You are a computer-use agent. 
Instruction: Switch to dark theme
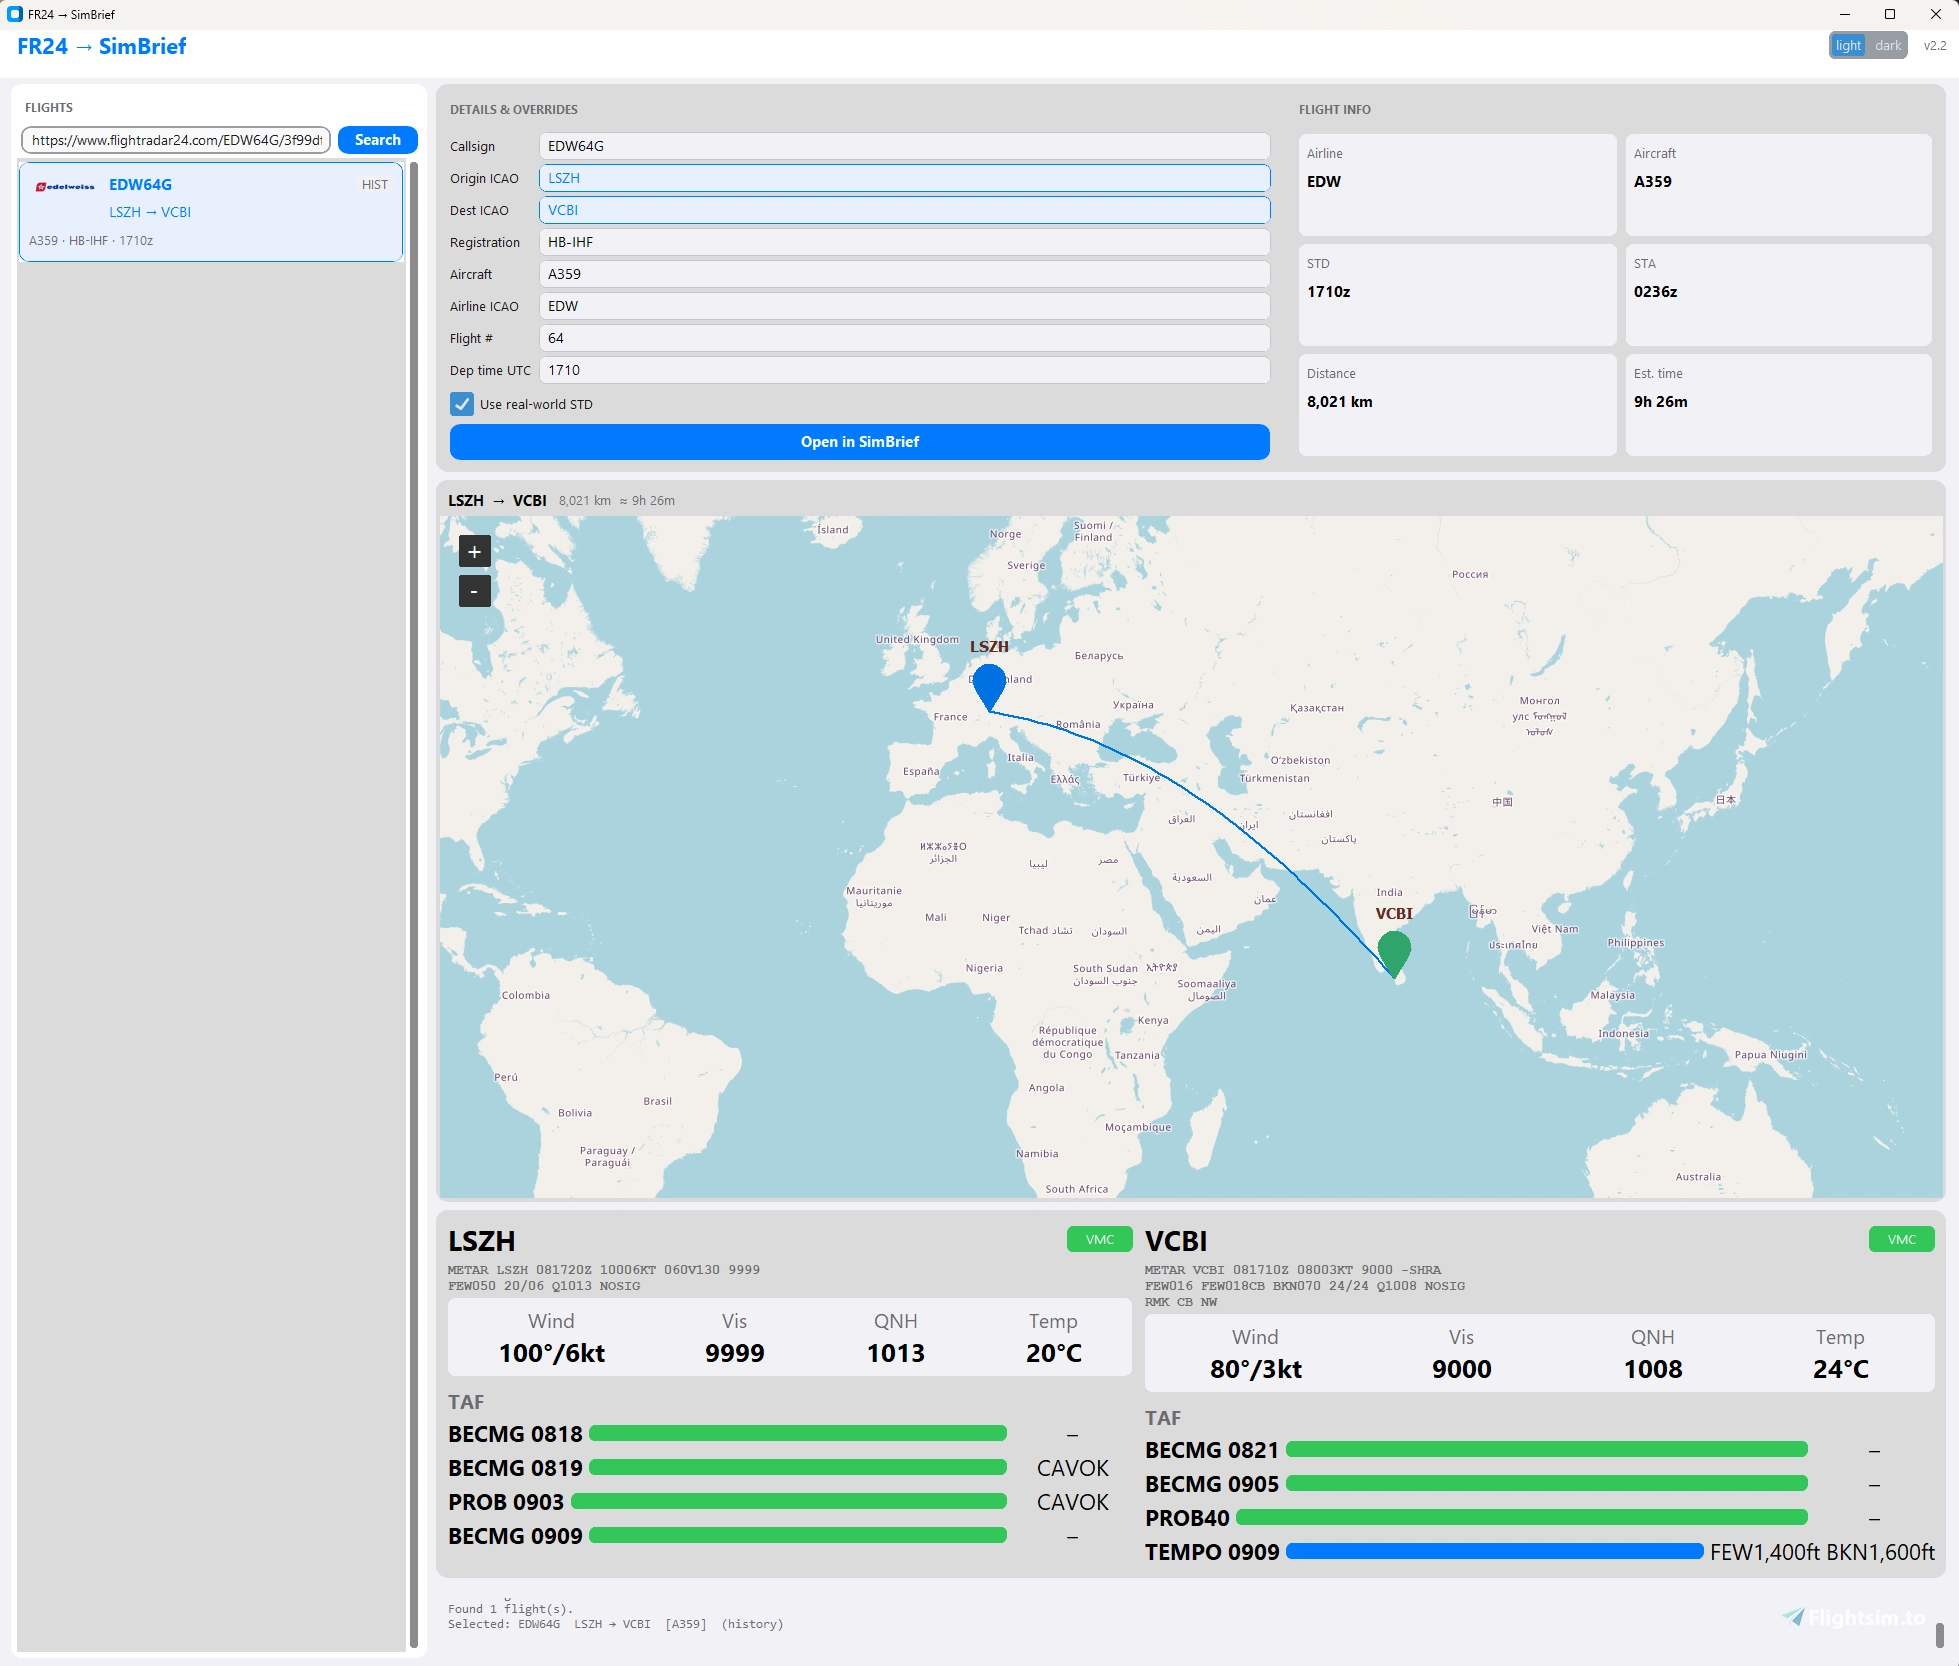tap(1888, 46)
